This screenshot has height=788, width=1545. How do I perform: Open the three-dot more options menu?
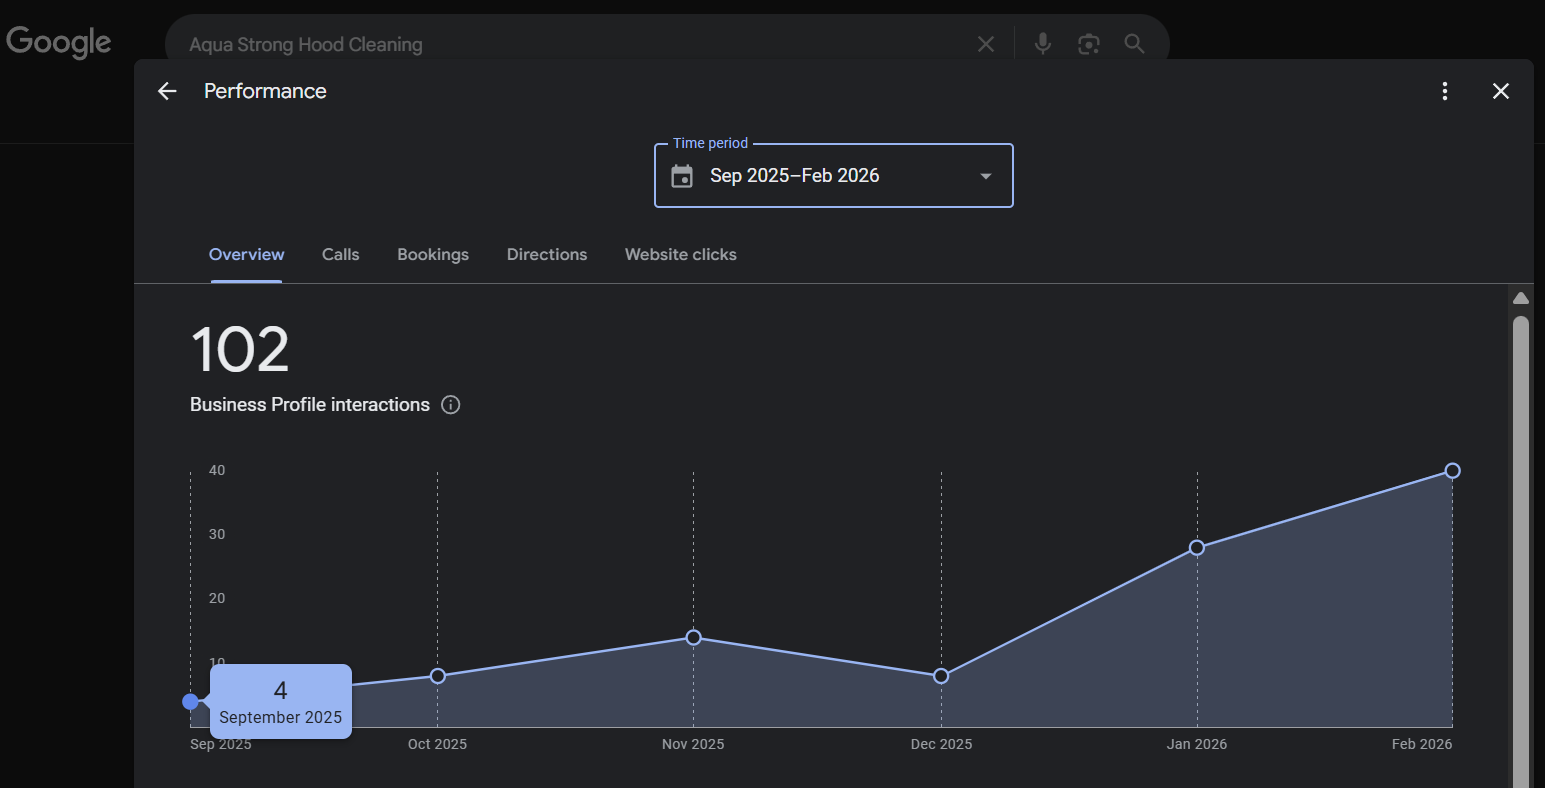tap(1444, 91)
